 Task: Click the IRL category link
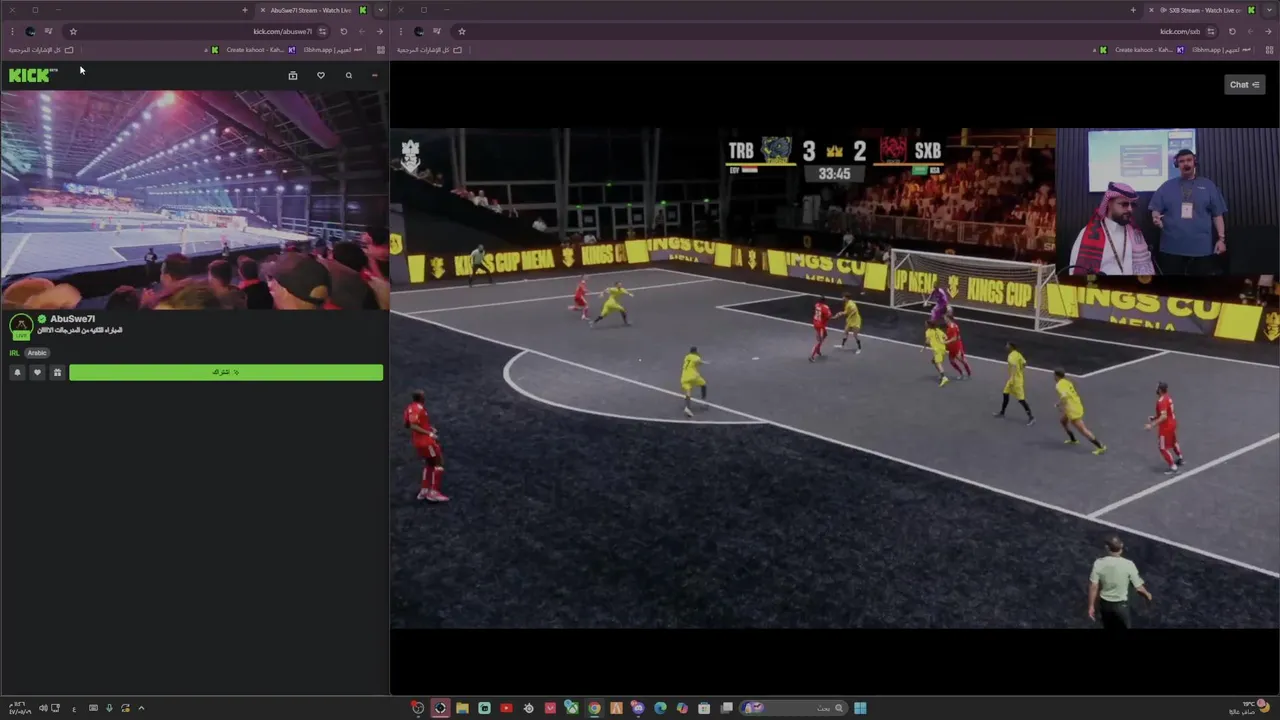(x=14, y=353)
